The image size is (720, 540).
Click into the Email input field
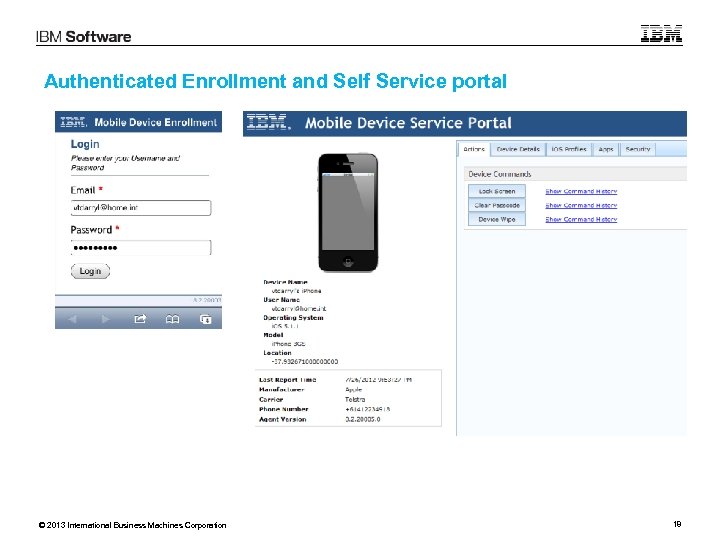pyautogui.click(x=141, y=208)
